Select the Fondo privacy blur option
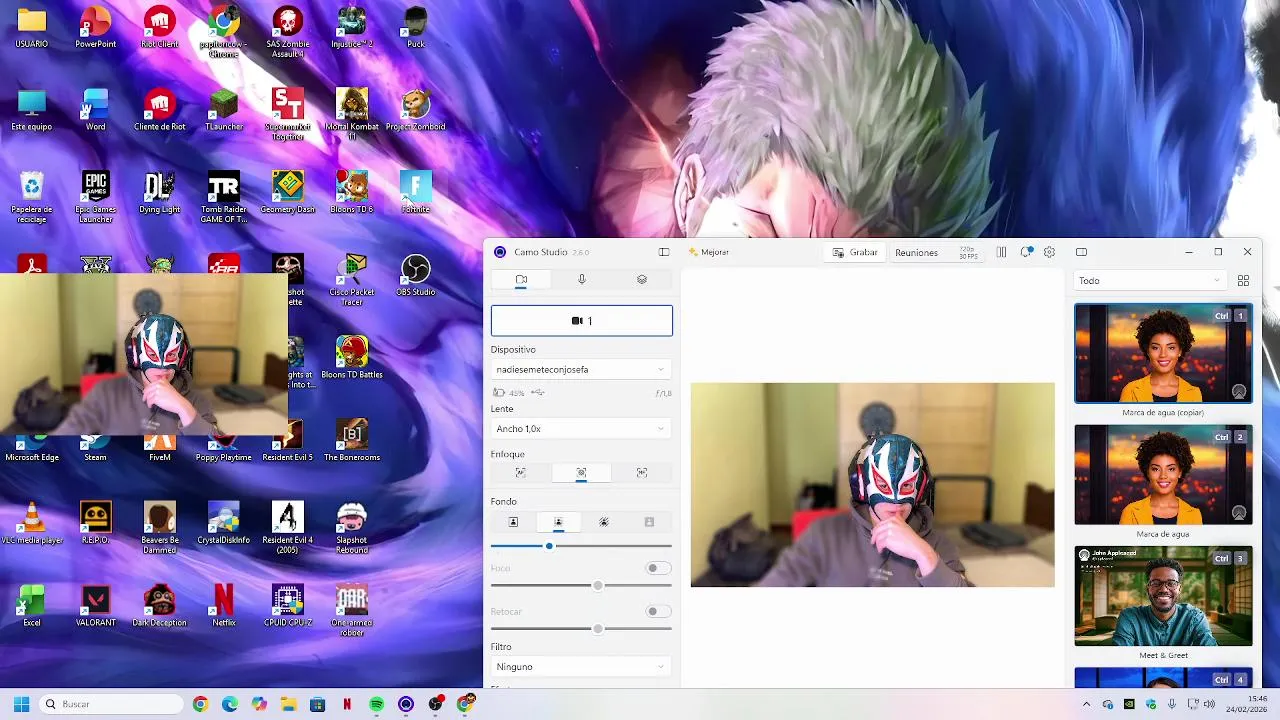This screenshot has height=720, width=1280. [x=604, y=522]
